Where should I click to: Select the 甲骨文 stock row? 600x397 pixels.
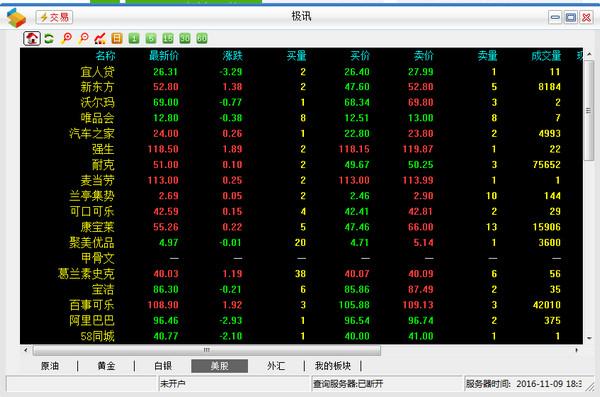pyautogui.click(x=301, y=258)
